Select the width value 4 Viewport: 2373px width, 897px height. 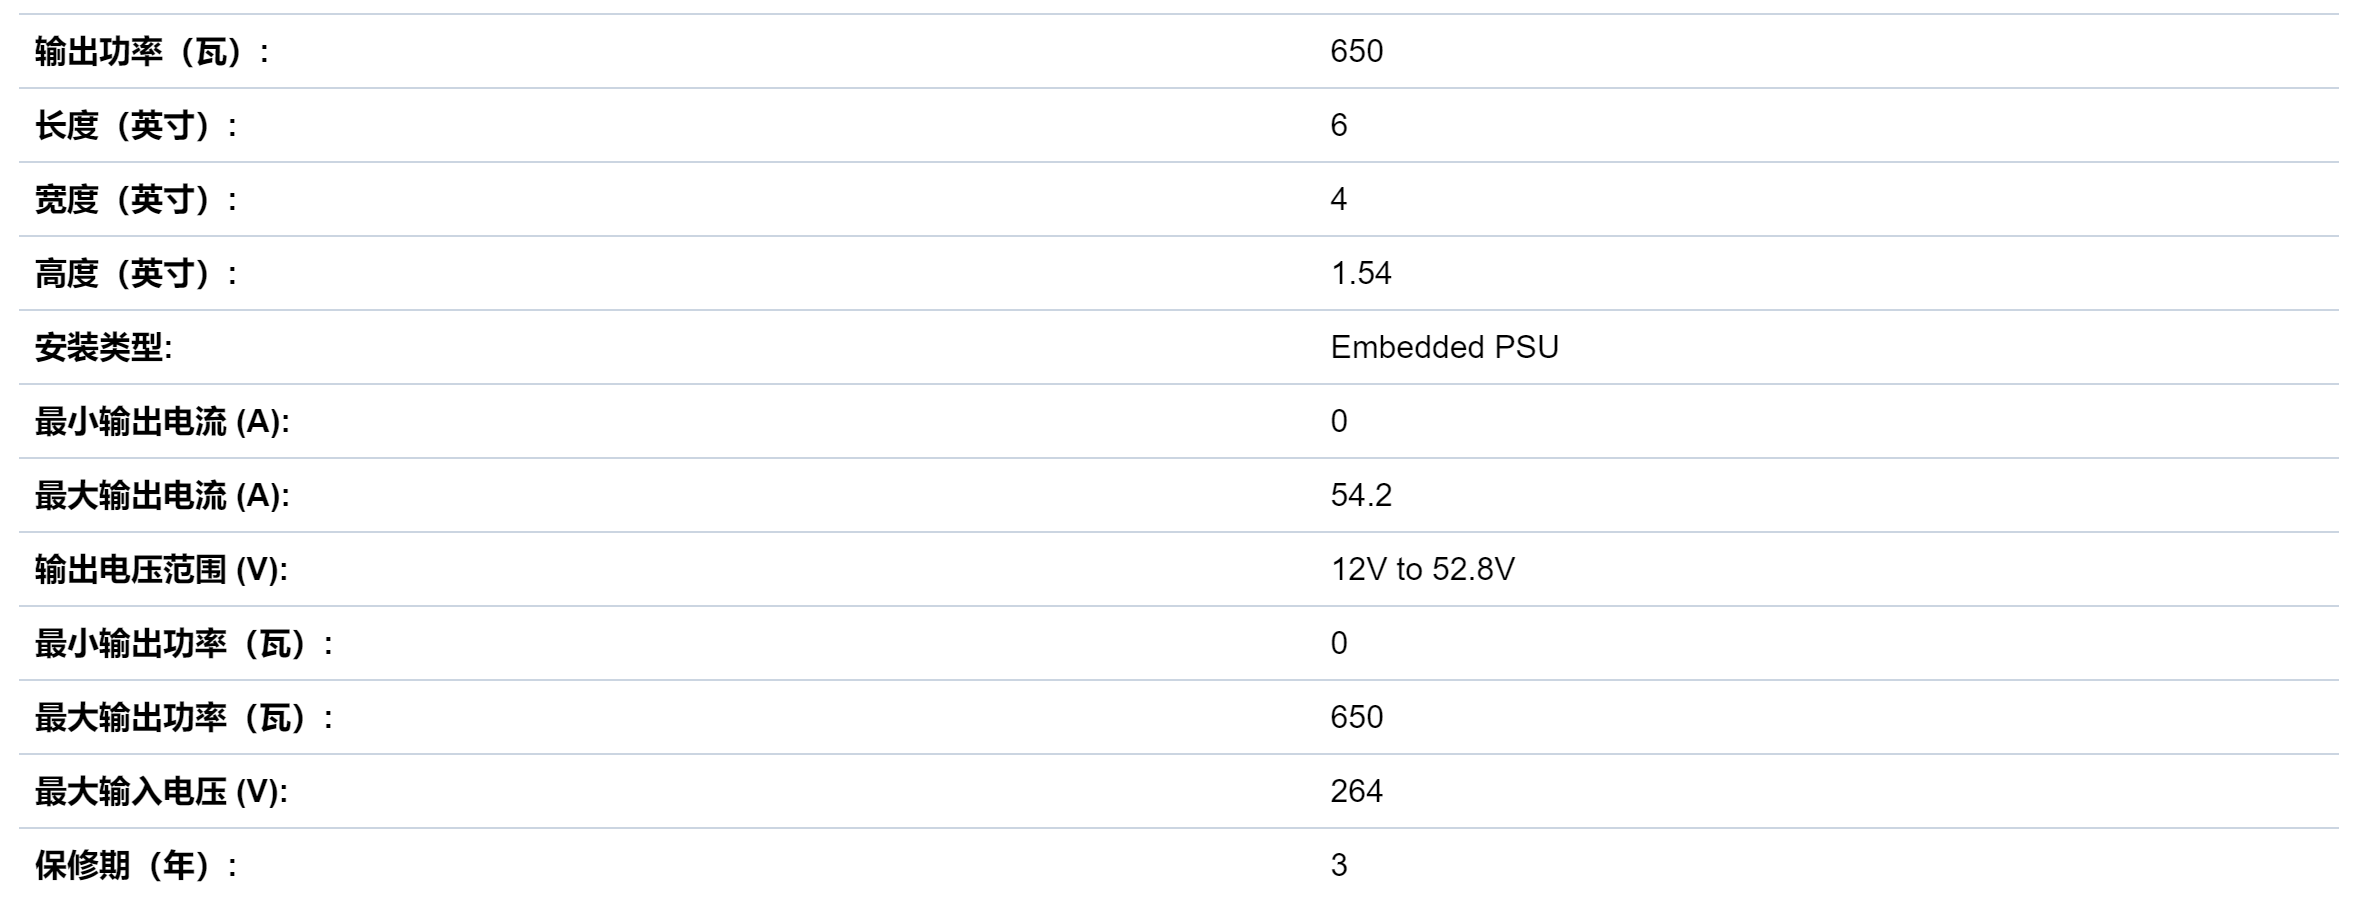point(1339,199)
